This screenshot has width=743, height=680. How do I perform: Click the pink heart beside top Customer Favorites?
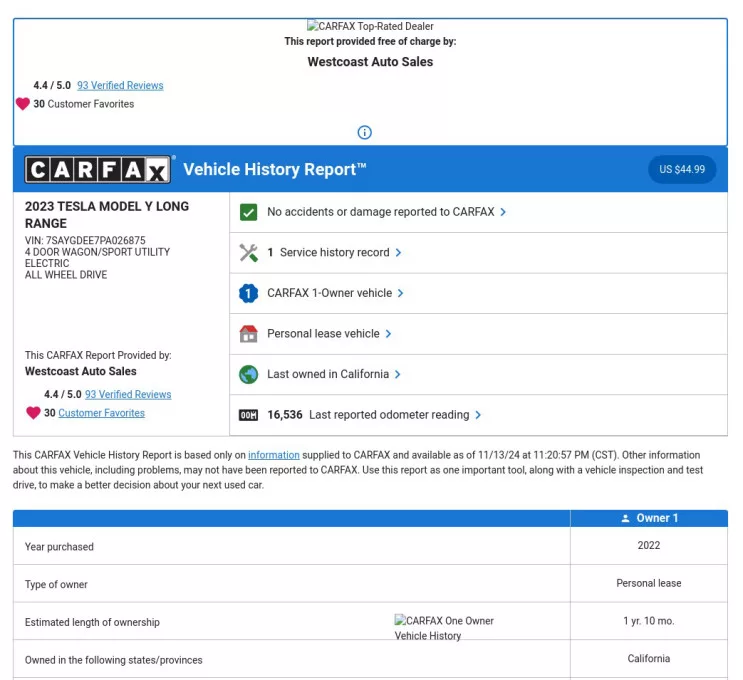(x=22, y=104)
